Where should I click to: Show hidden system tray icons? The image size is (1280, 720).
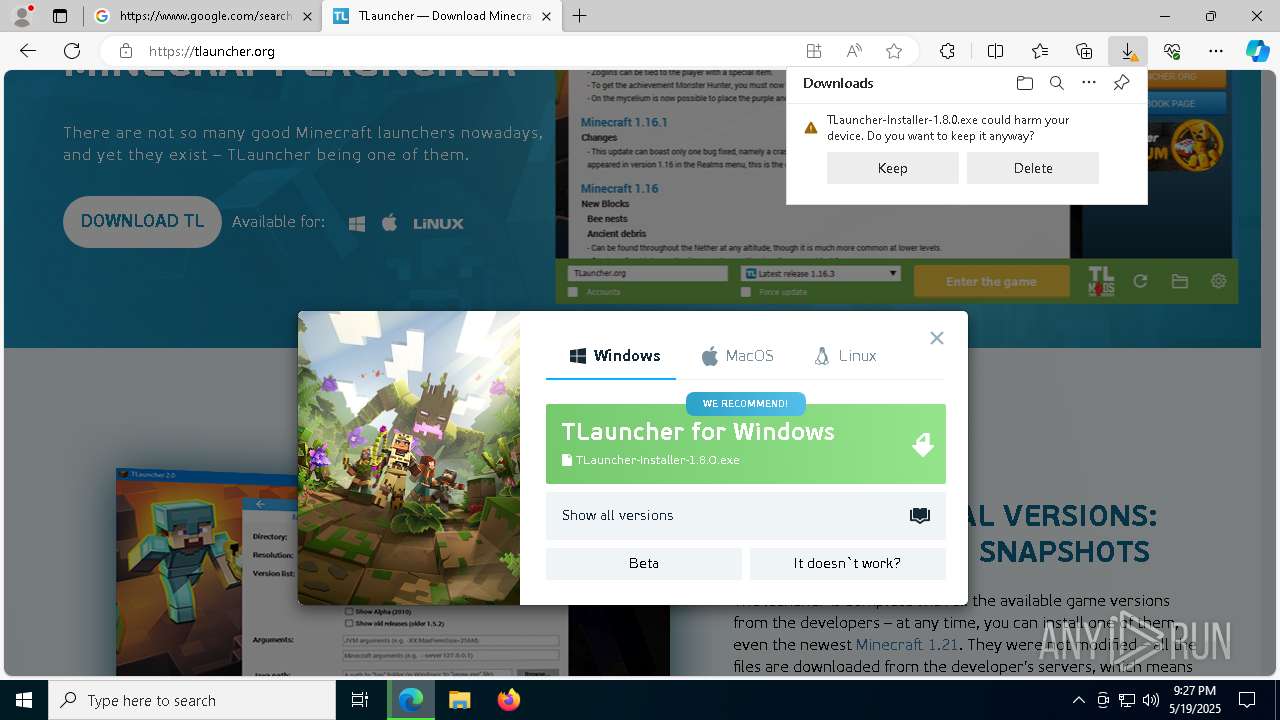[x=1078, y=700]
